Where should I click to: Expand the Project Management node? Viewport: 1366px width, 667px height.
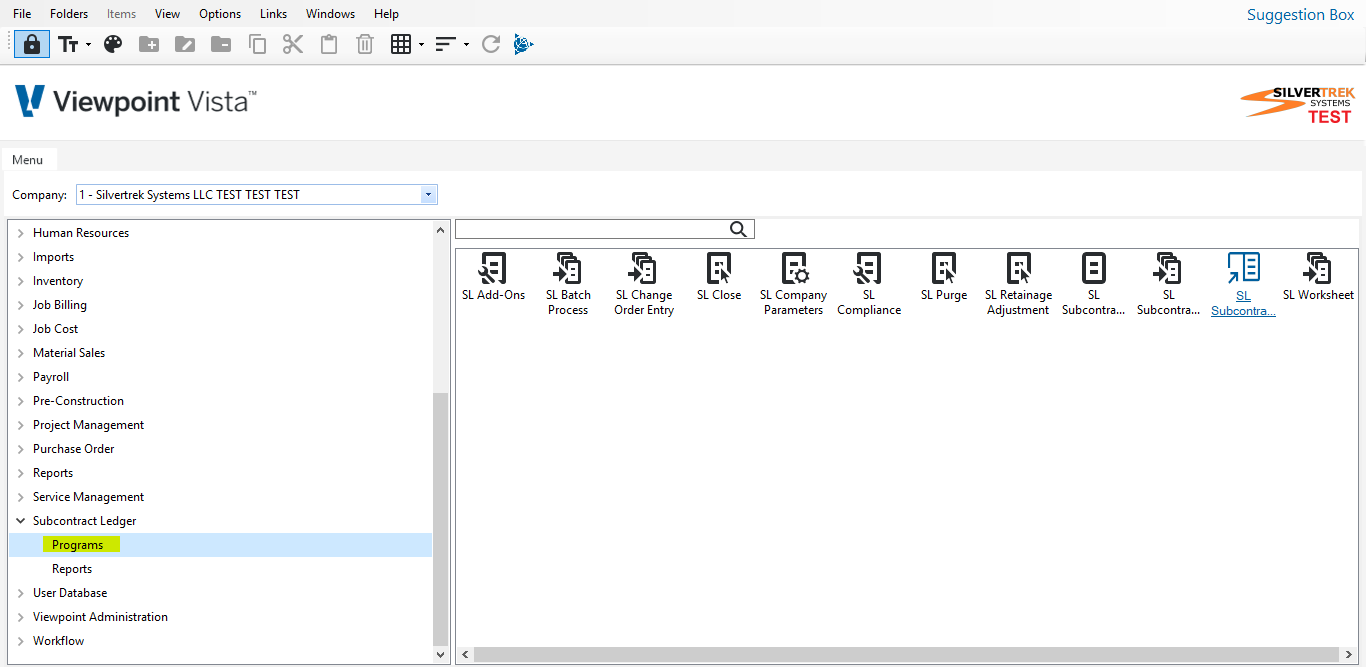coord(20,425)
